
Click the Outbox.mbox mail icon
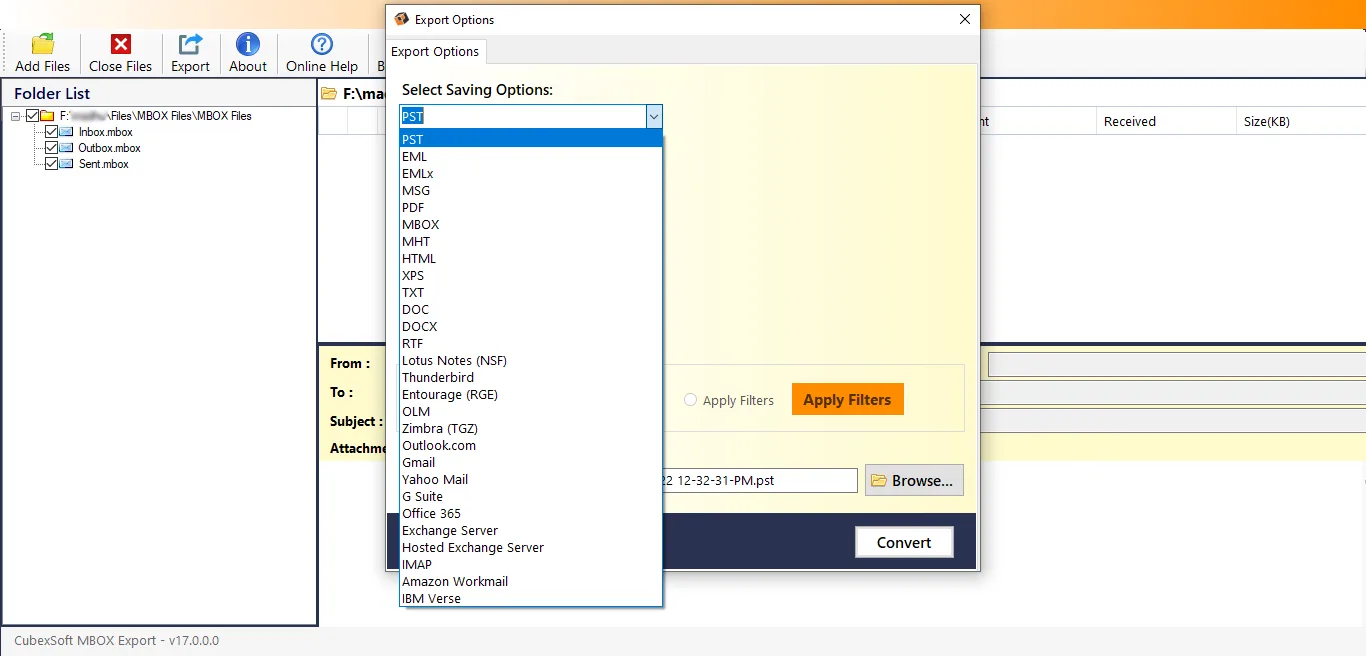coord(68,148)
